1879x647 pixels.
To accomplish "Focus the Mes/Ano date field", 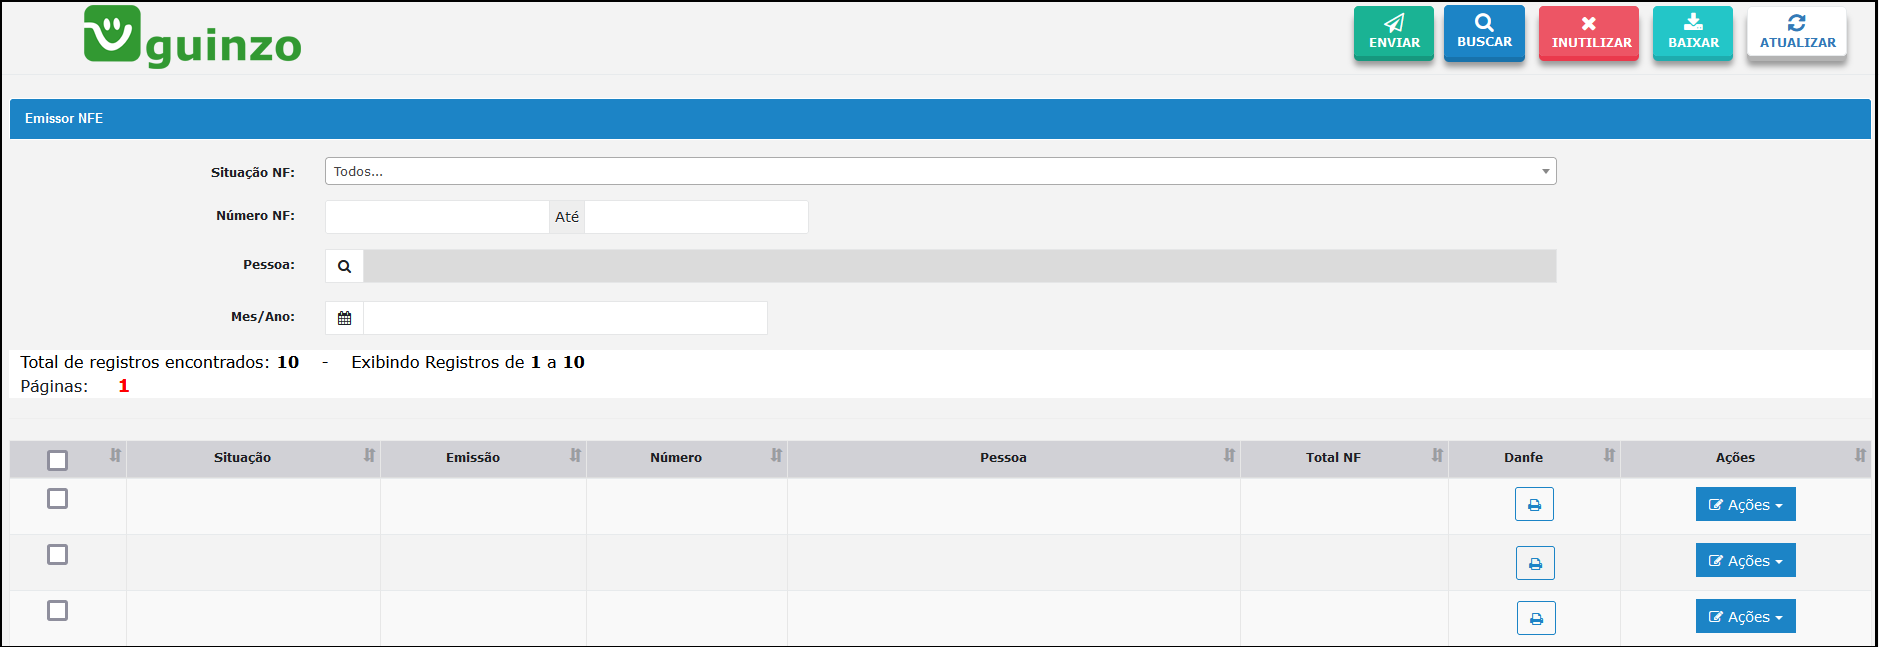I will [565, 318].
